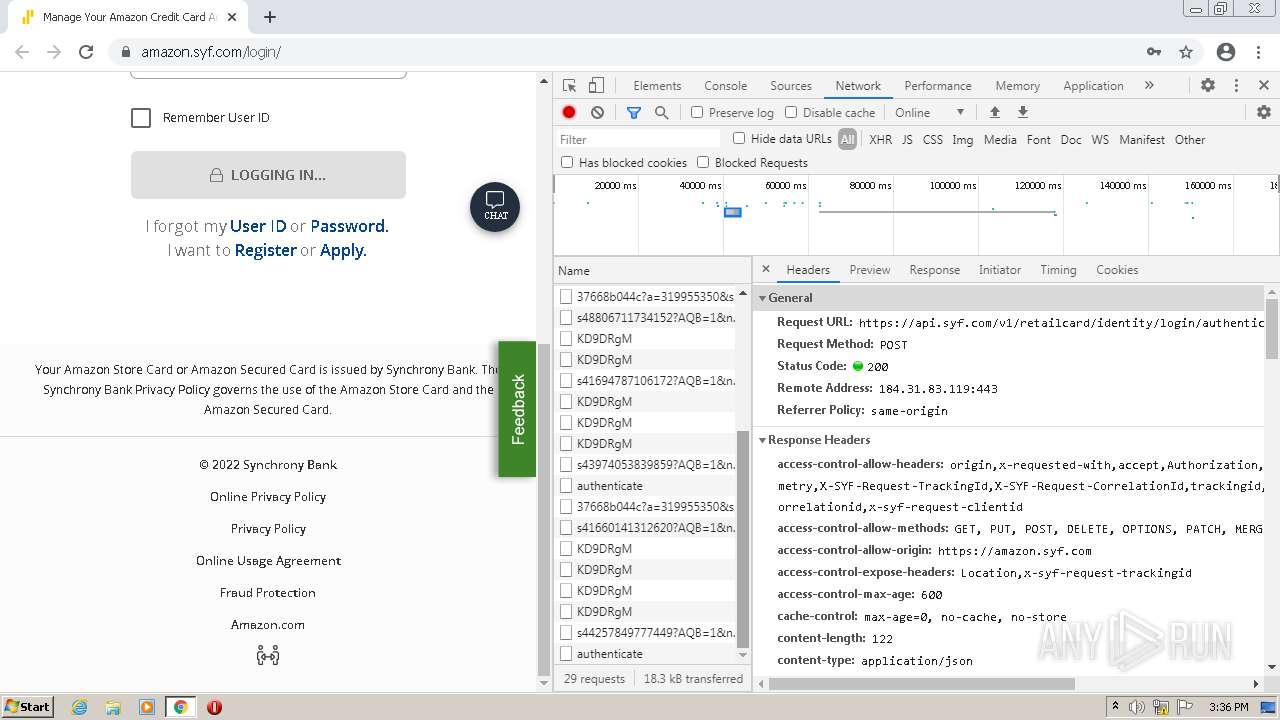Screen dimensions: 1280x720
Task: Click the forgot Password link
Action: click(x=349, y=226)
